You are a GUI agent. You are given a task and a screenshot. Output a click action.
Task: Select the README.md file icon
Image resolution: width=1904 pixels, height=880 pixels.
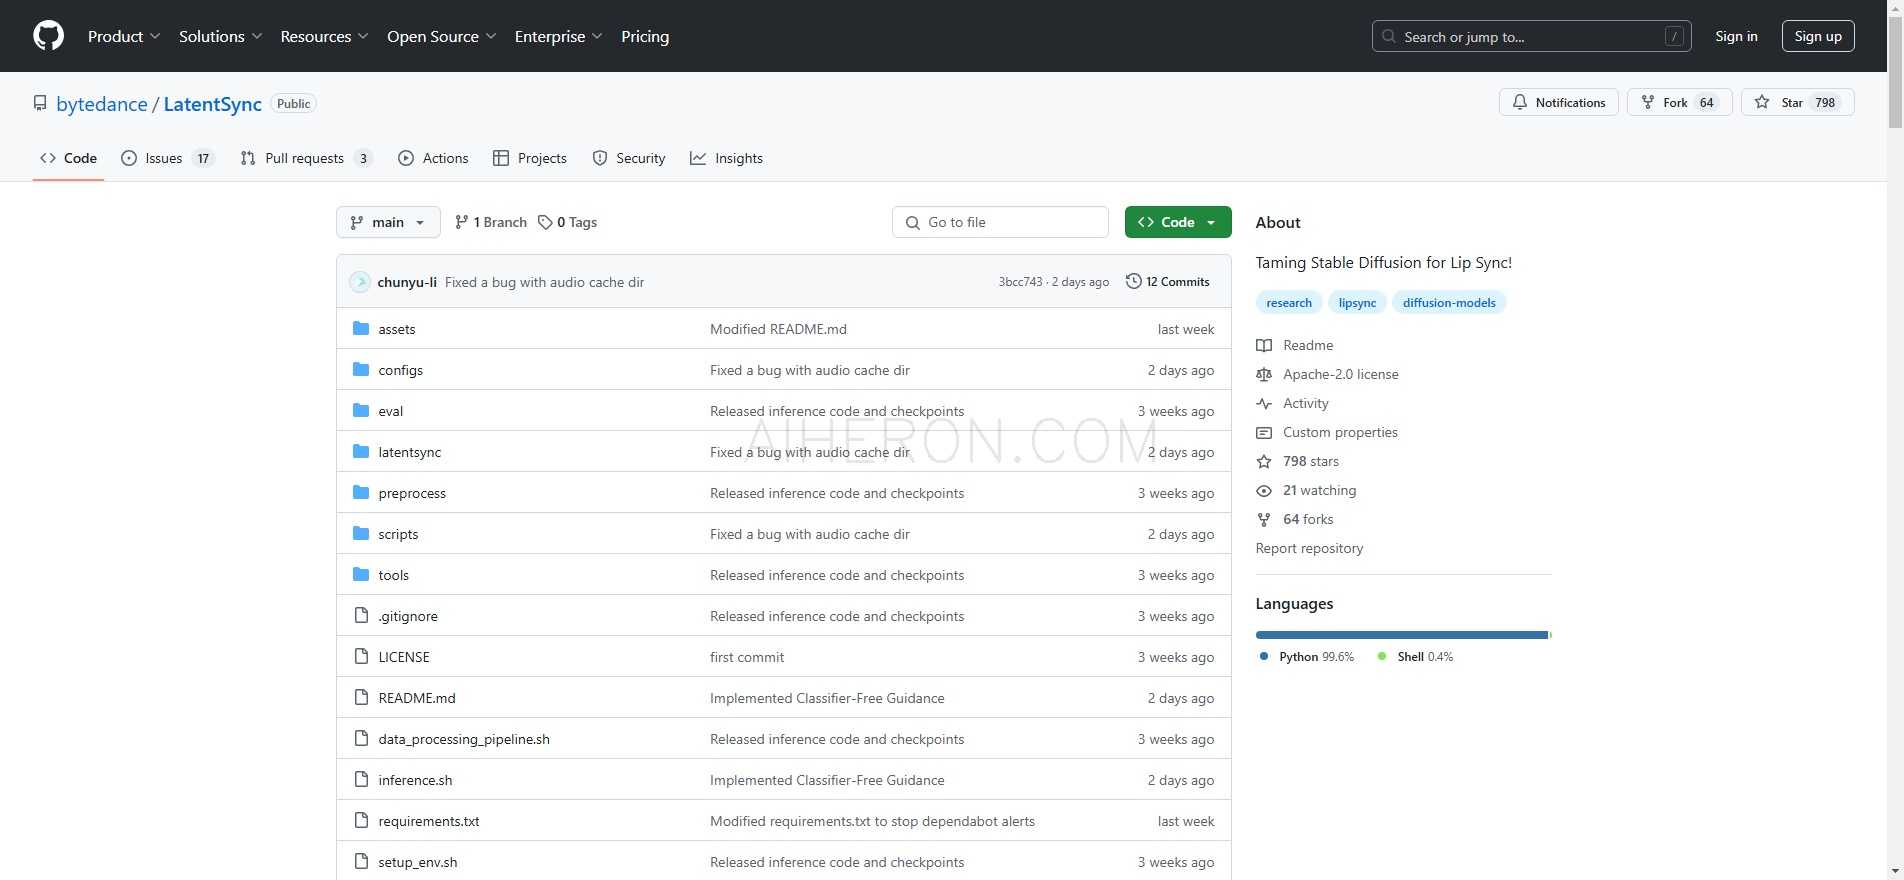click(x=361, y=697)
